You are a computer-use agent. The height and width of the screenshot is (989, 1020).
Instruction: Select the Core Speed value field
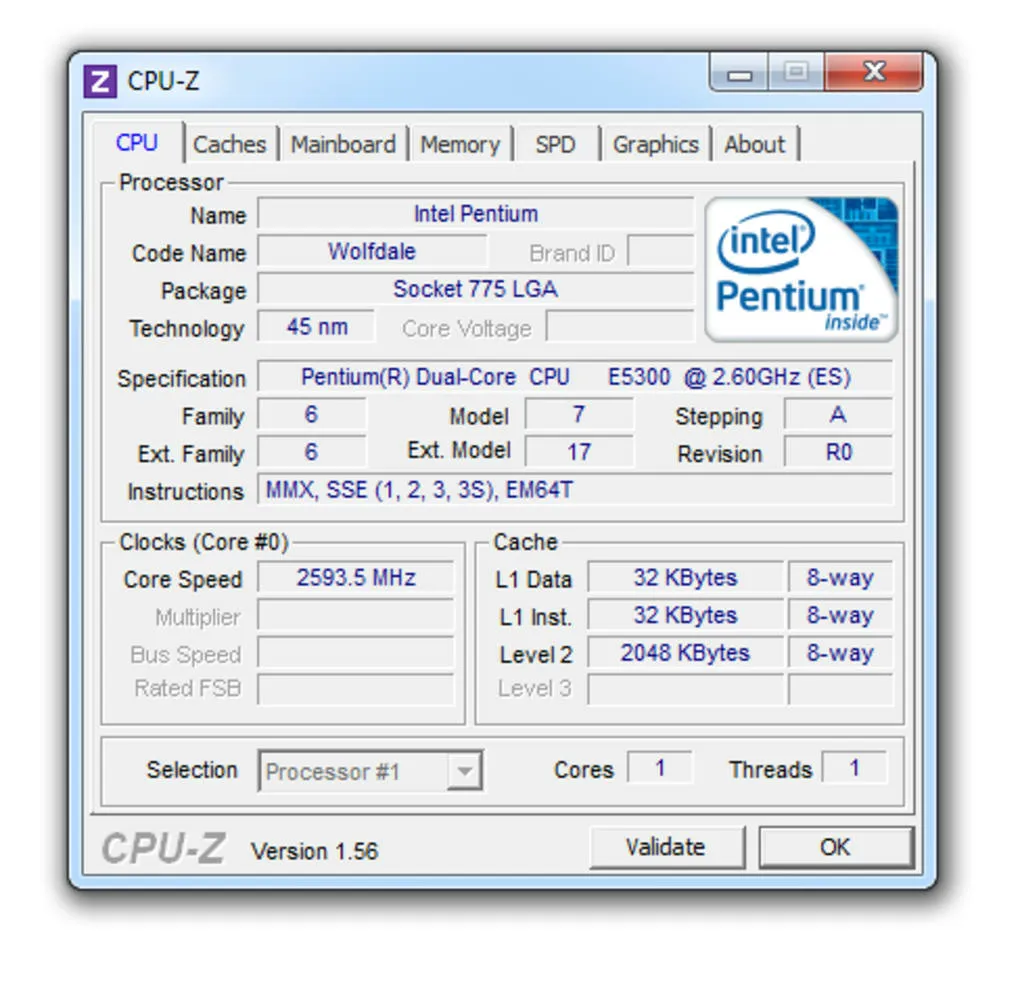click(356, 578)
